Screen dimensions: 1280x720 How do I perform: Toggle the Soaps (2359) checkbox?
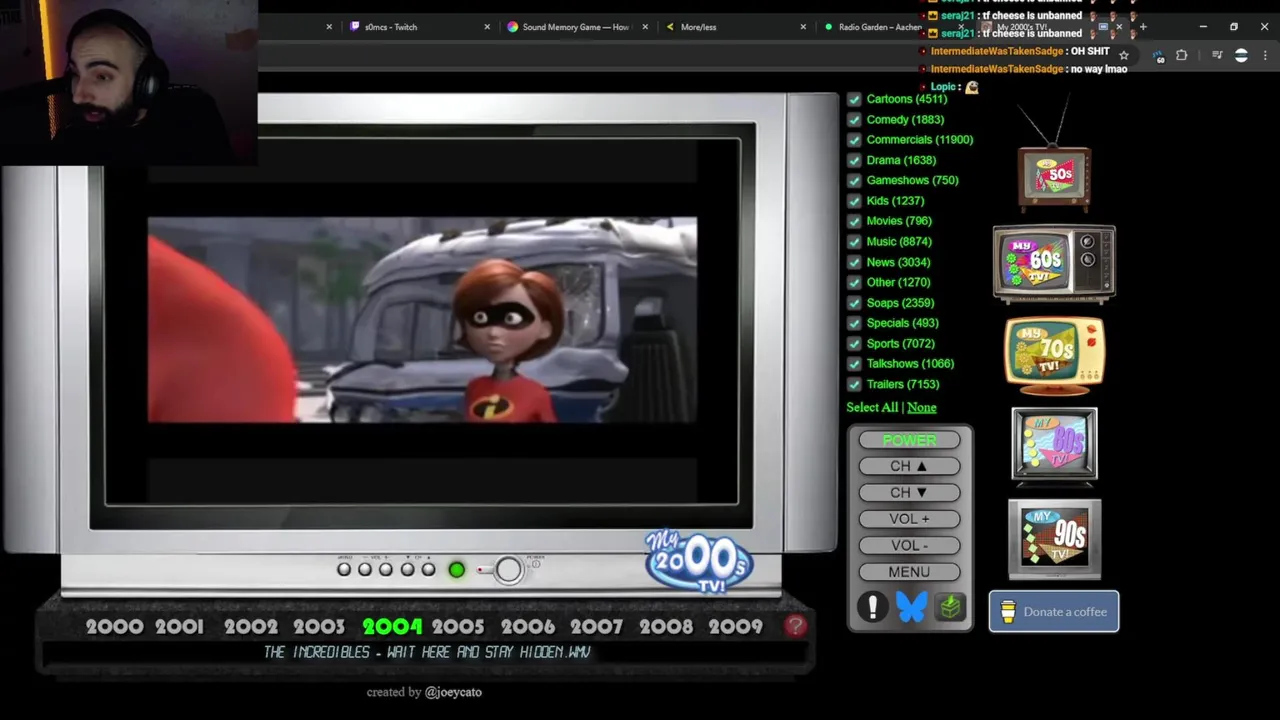coord(854,303)
